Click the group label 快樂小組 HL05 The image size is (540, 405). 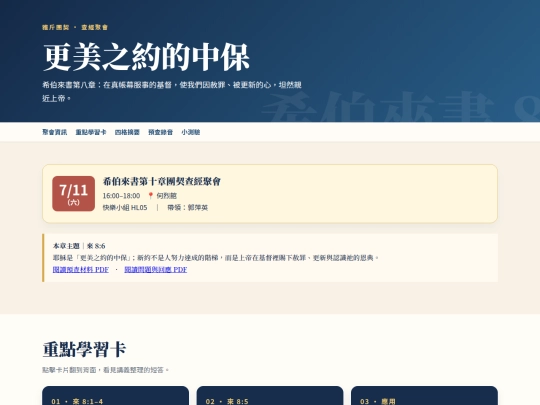coord(125,208)
